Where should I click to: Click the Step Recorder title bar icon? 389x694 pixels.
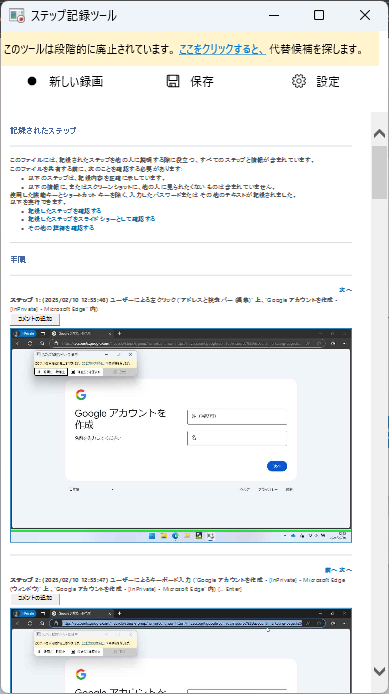pyautogui.click(x=17, y=15)
